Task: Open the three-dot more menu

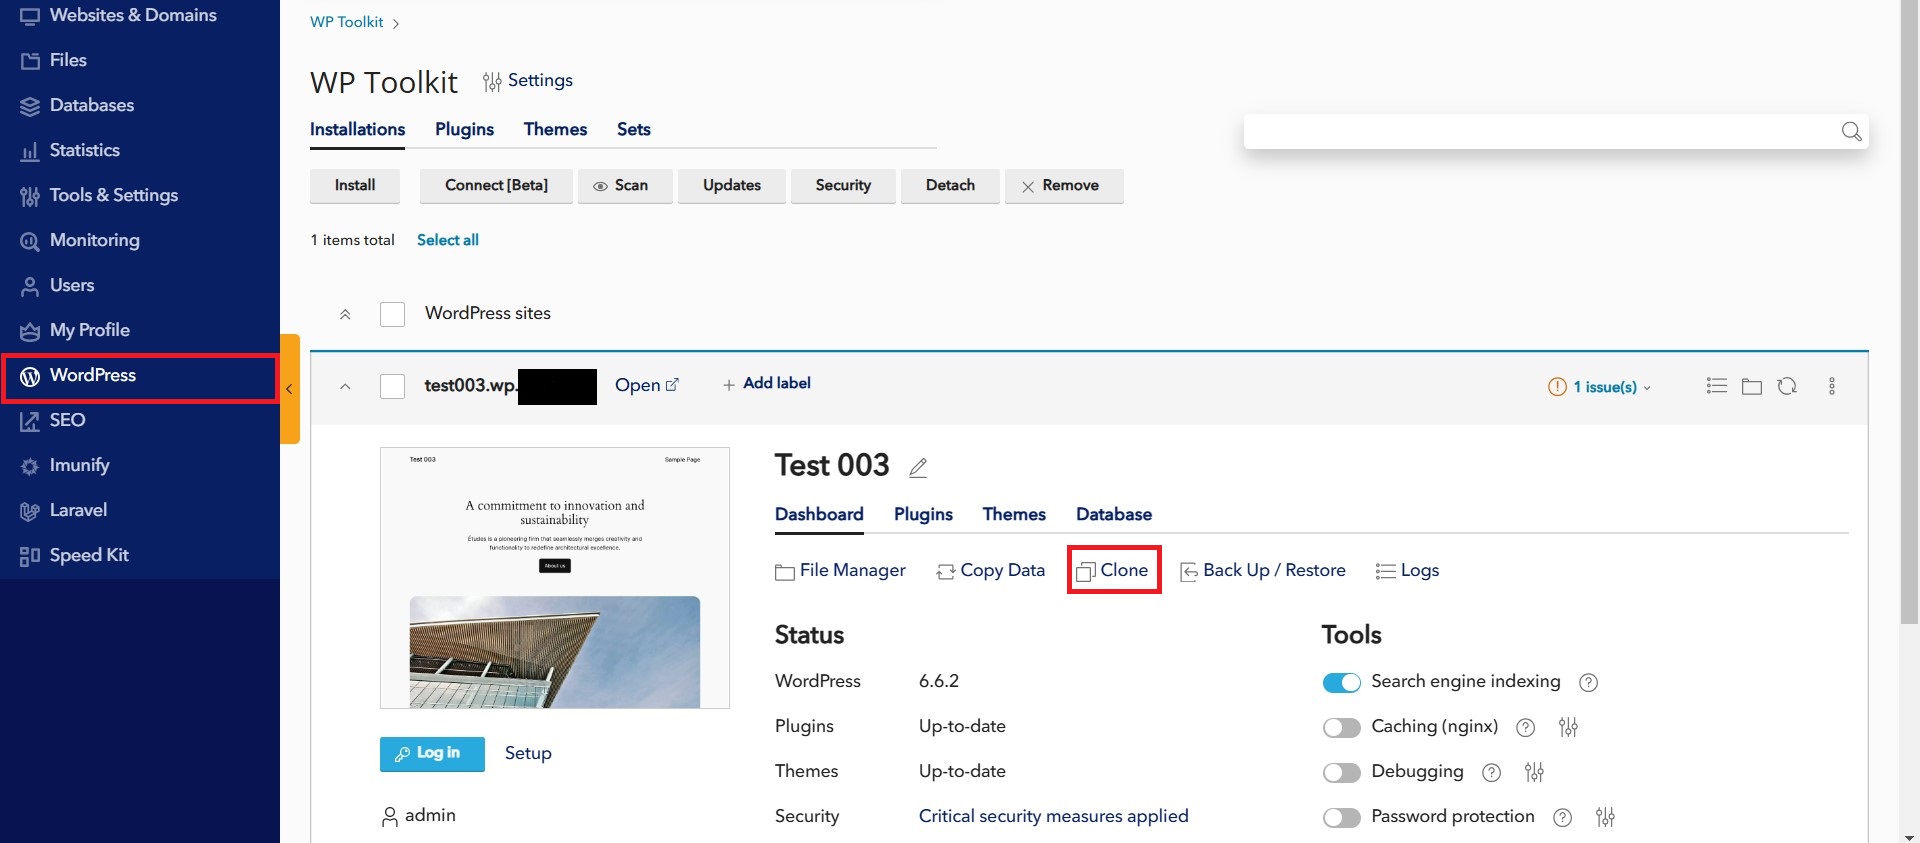Action: [1832, 386]
